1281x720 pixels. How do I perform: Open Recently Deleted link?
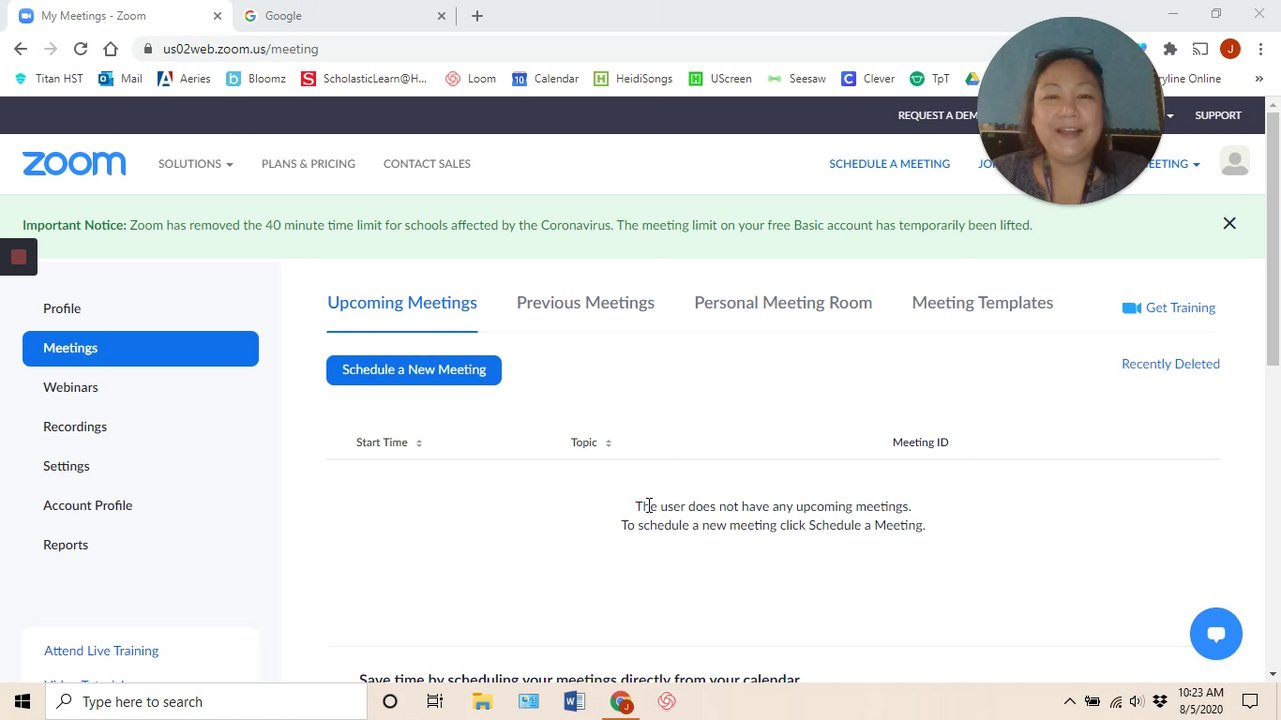coord(1170,364)
